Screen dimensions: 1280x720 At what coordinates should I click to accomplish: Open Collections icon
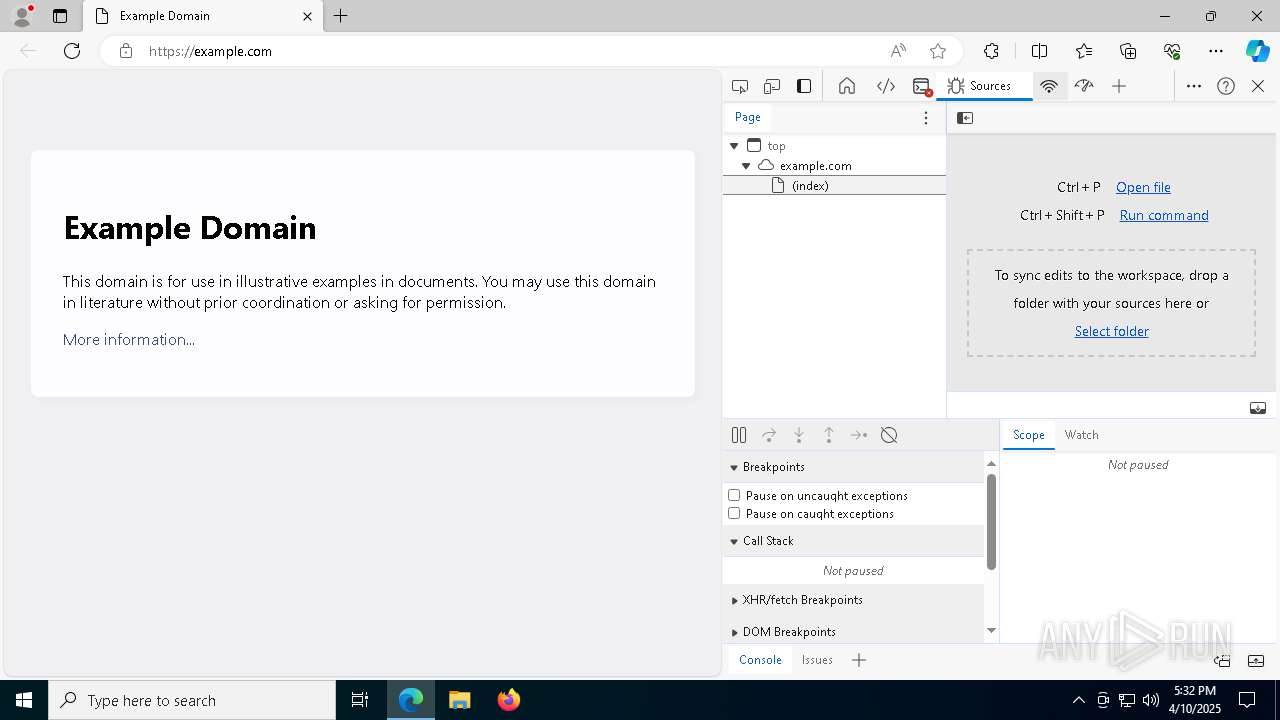1128,51
